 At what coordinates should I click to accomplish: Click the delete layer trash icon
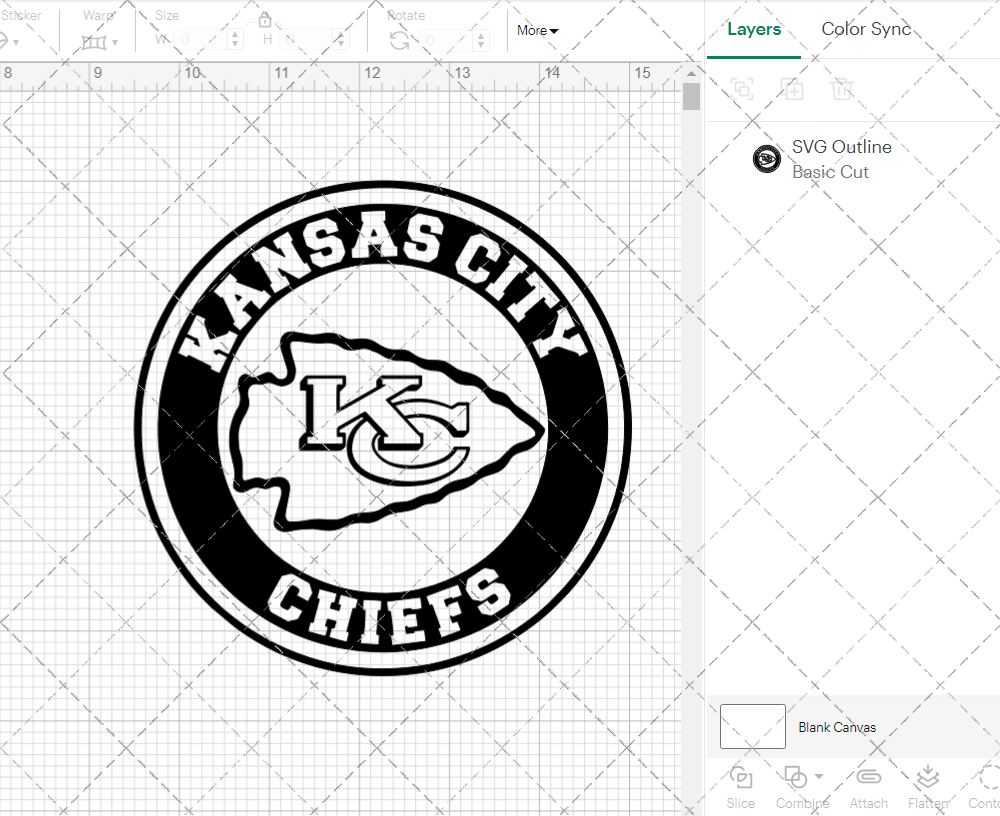[x=843, y=90]
